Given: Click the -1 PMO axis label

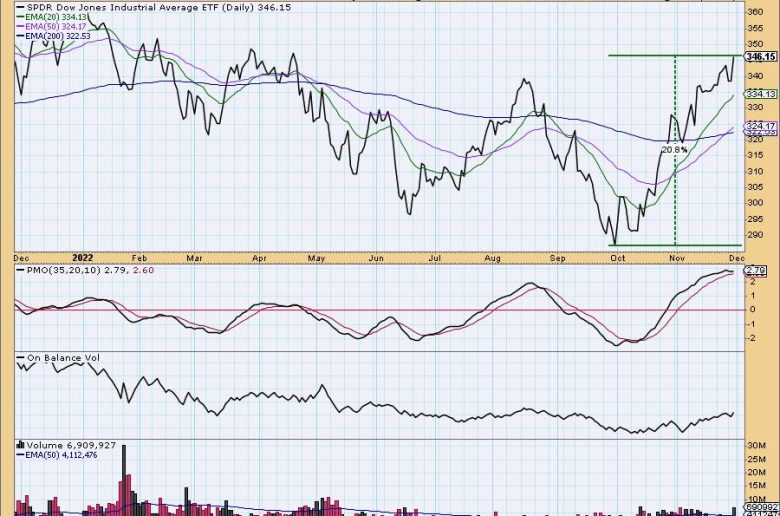Looking at the screenshot, I should (752, 324).
